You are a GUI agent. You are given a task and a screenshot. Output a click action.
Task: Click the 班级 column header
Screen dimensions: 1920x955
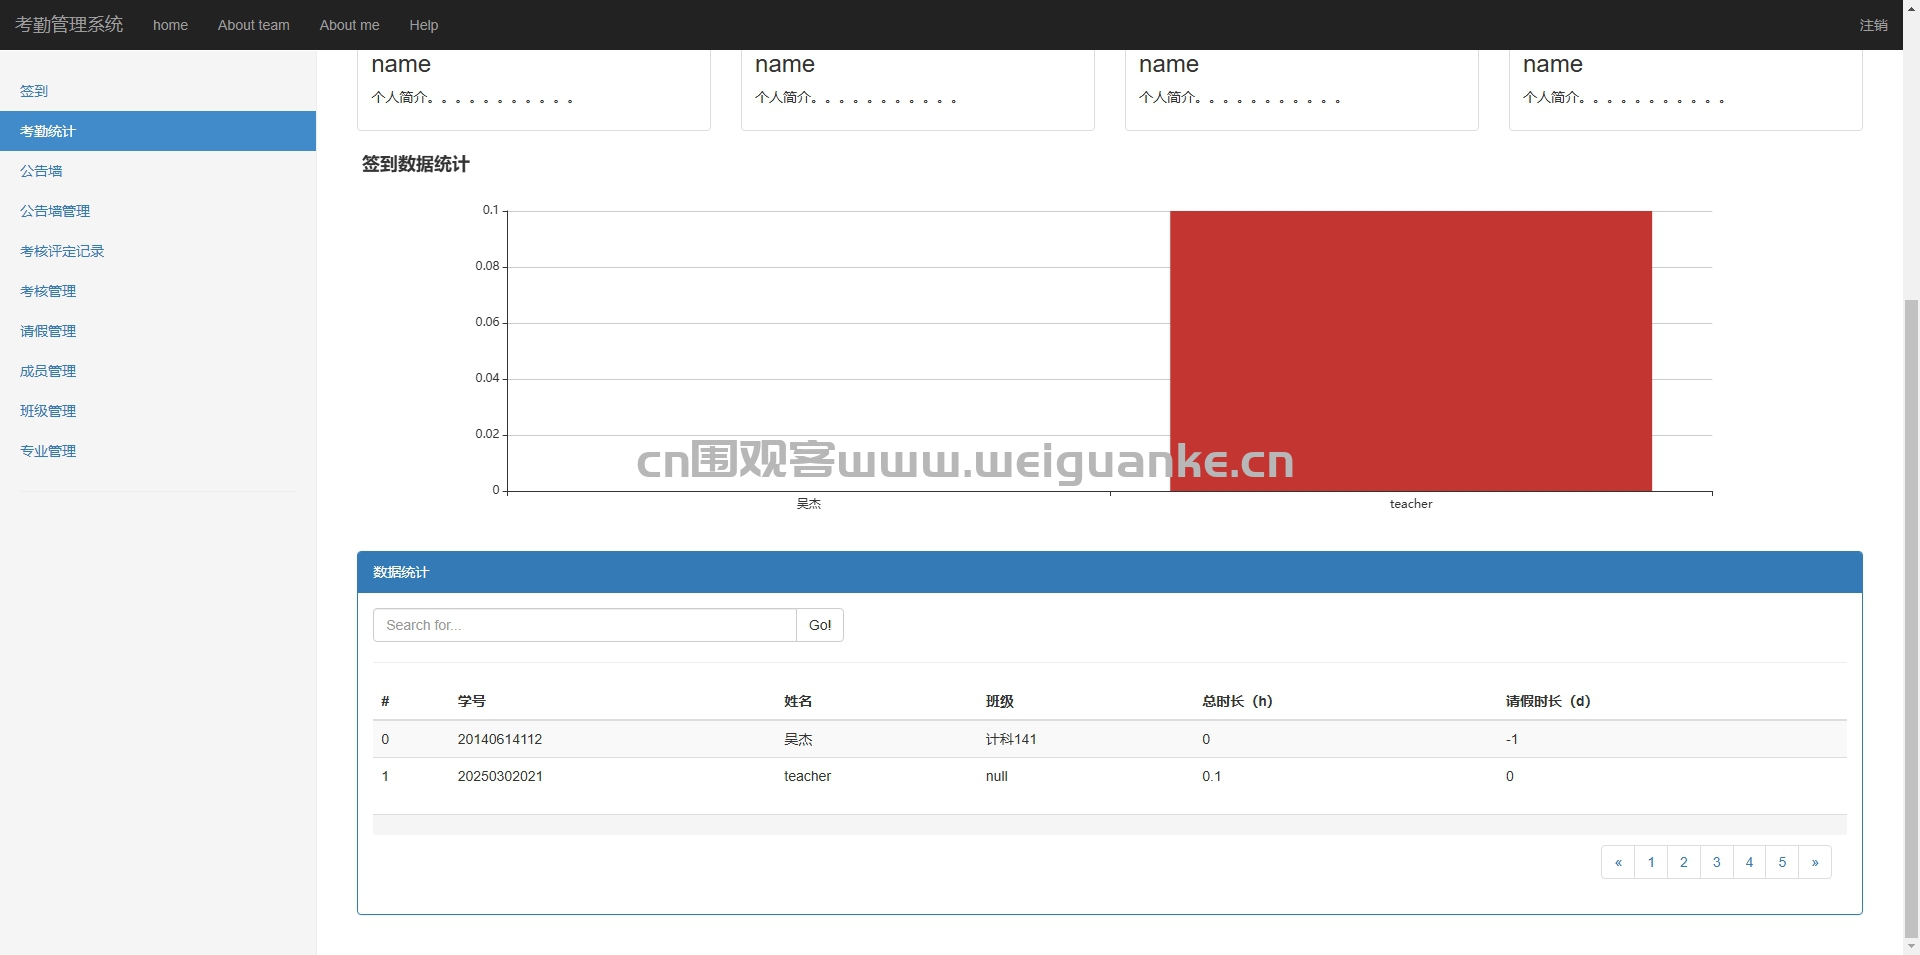coord(1000,701)
